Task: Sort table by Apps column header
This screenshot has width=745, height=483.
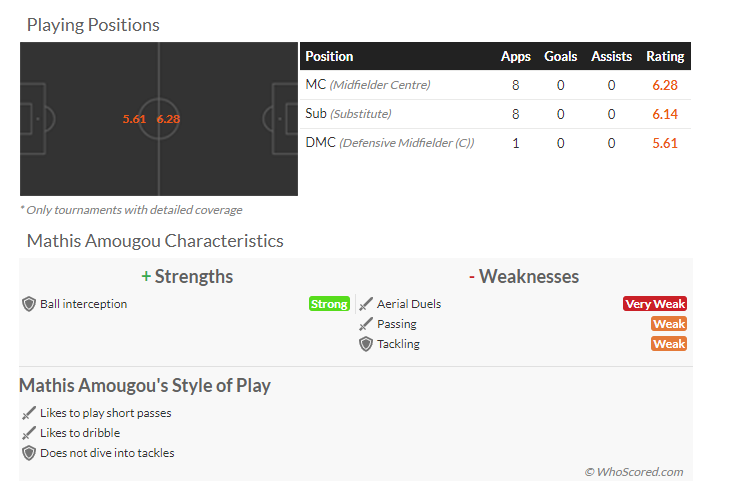Action: pos(516,57)
